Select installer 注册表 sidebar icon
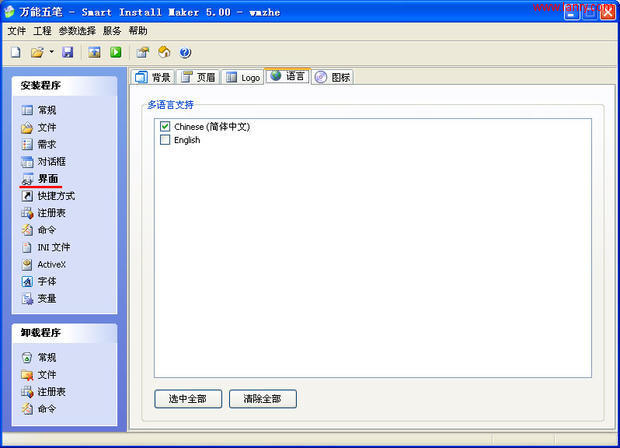Image resolution: width=620 pixels, height=448 pixels. click(x=27, y=213)
